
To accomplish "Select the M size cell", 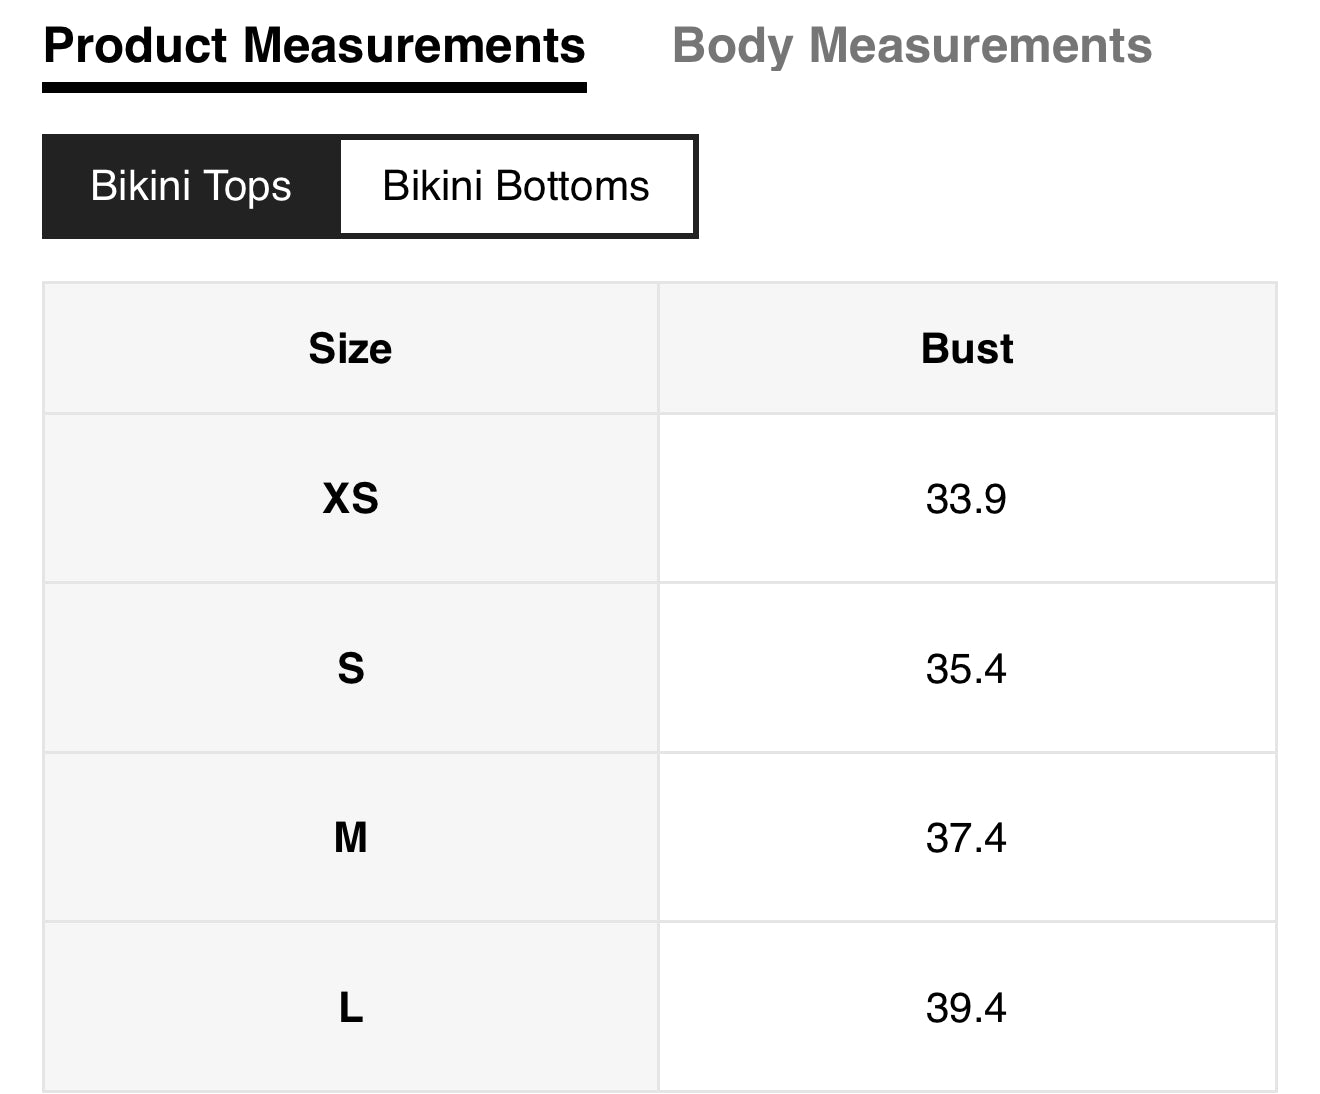I will click(350, 837).
